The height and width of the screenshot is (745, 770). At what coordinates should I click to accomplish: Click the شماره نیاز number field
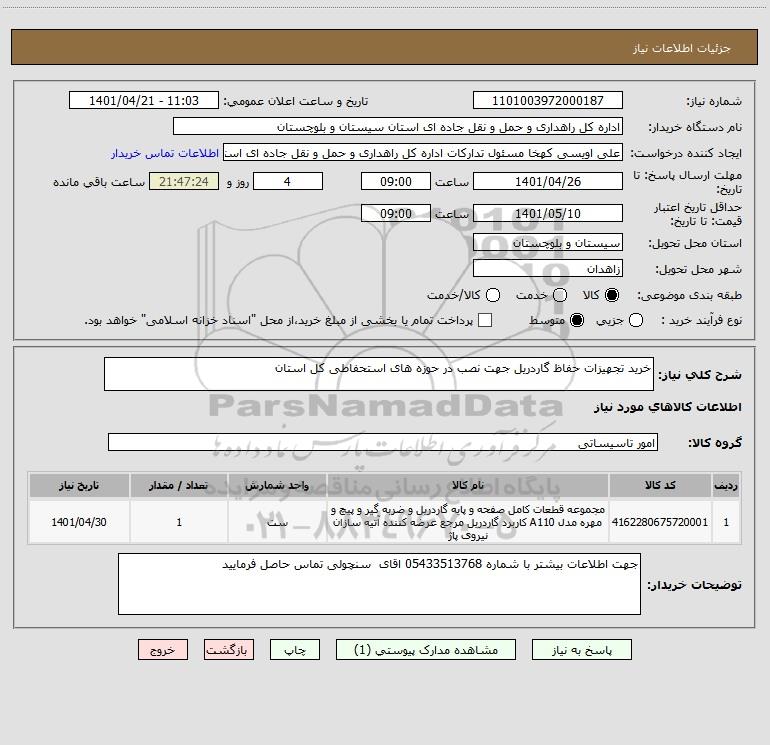pyautogui.click(x=548, y=100)
